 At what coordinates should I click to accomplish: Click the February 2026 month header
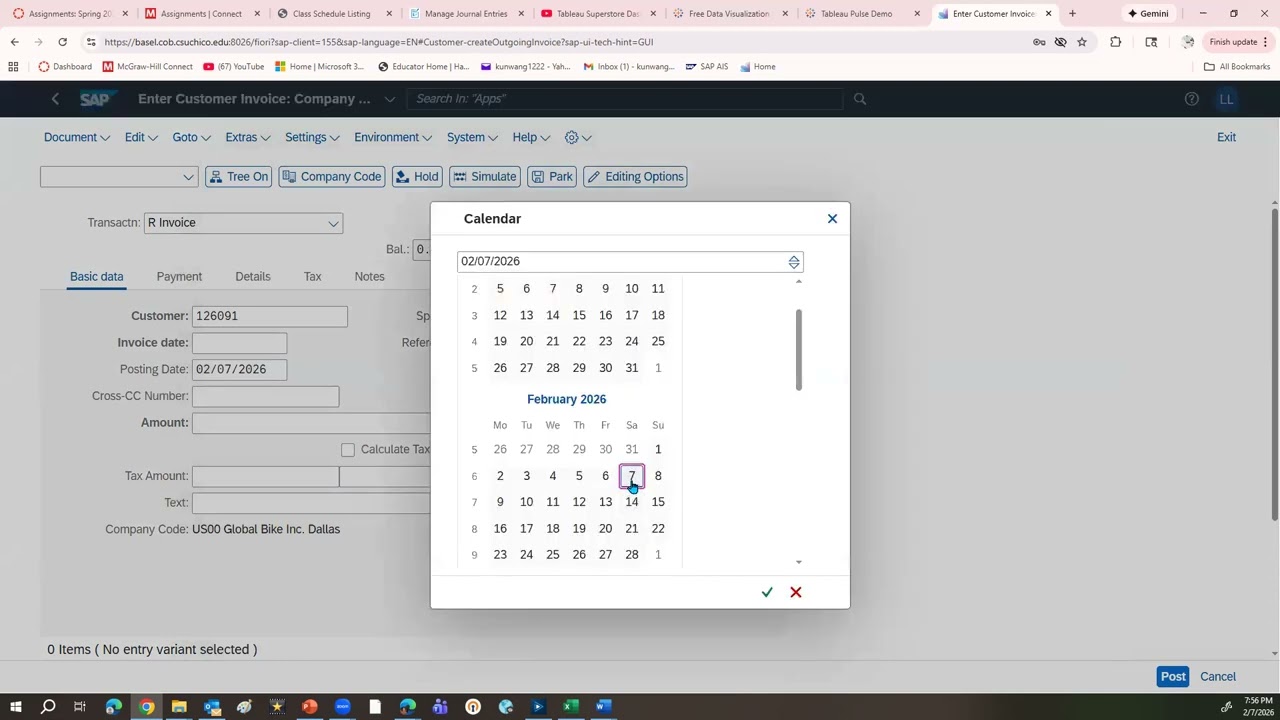pyautogui.click(x=566, y=399)
